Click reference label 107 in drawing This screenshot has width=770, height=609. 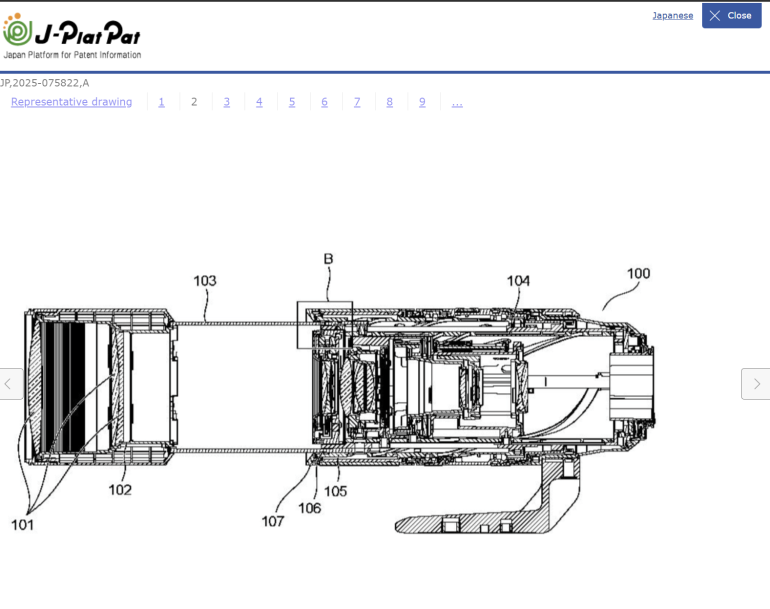pyautogui.click(x=273, y=522)
